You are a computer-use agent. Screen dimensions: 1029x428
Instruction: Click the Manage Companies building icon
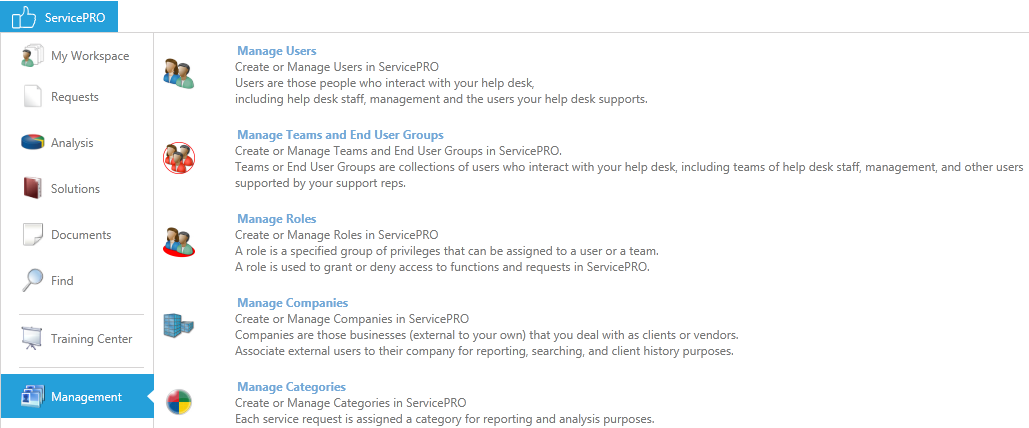click(178, 324)
